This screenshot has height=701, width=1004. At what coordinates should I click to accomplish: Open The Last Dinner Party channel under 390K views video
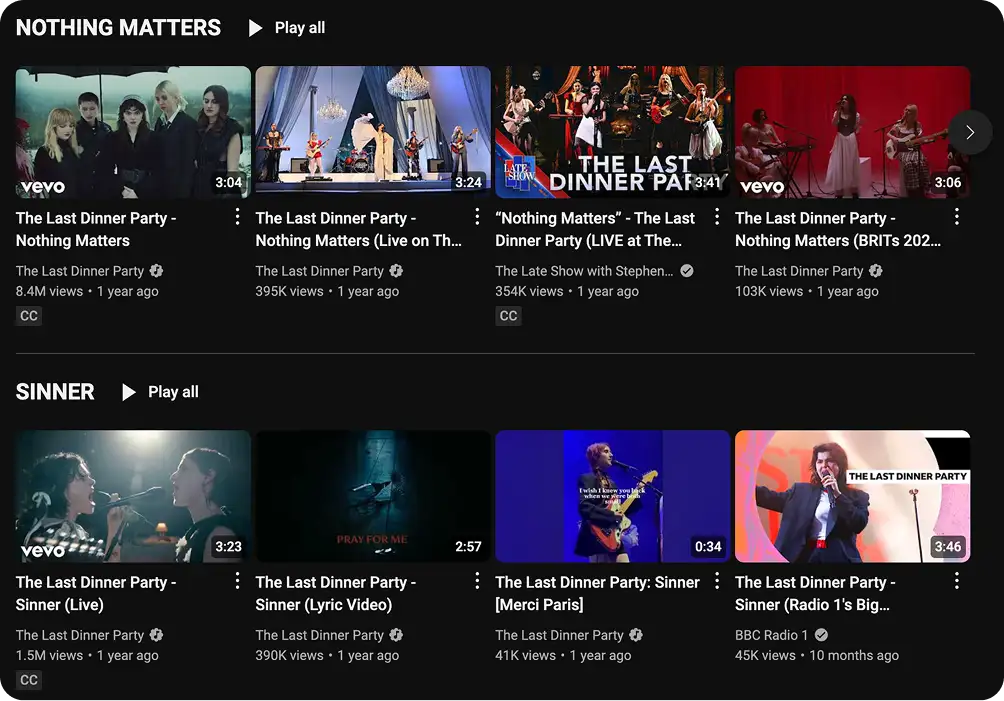(x=320, y=636)
